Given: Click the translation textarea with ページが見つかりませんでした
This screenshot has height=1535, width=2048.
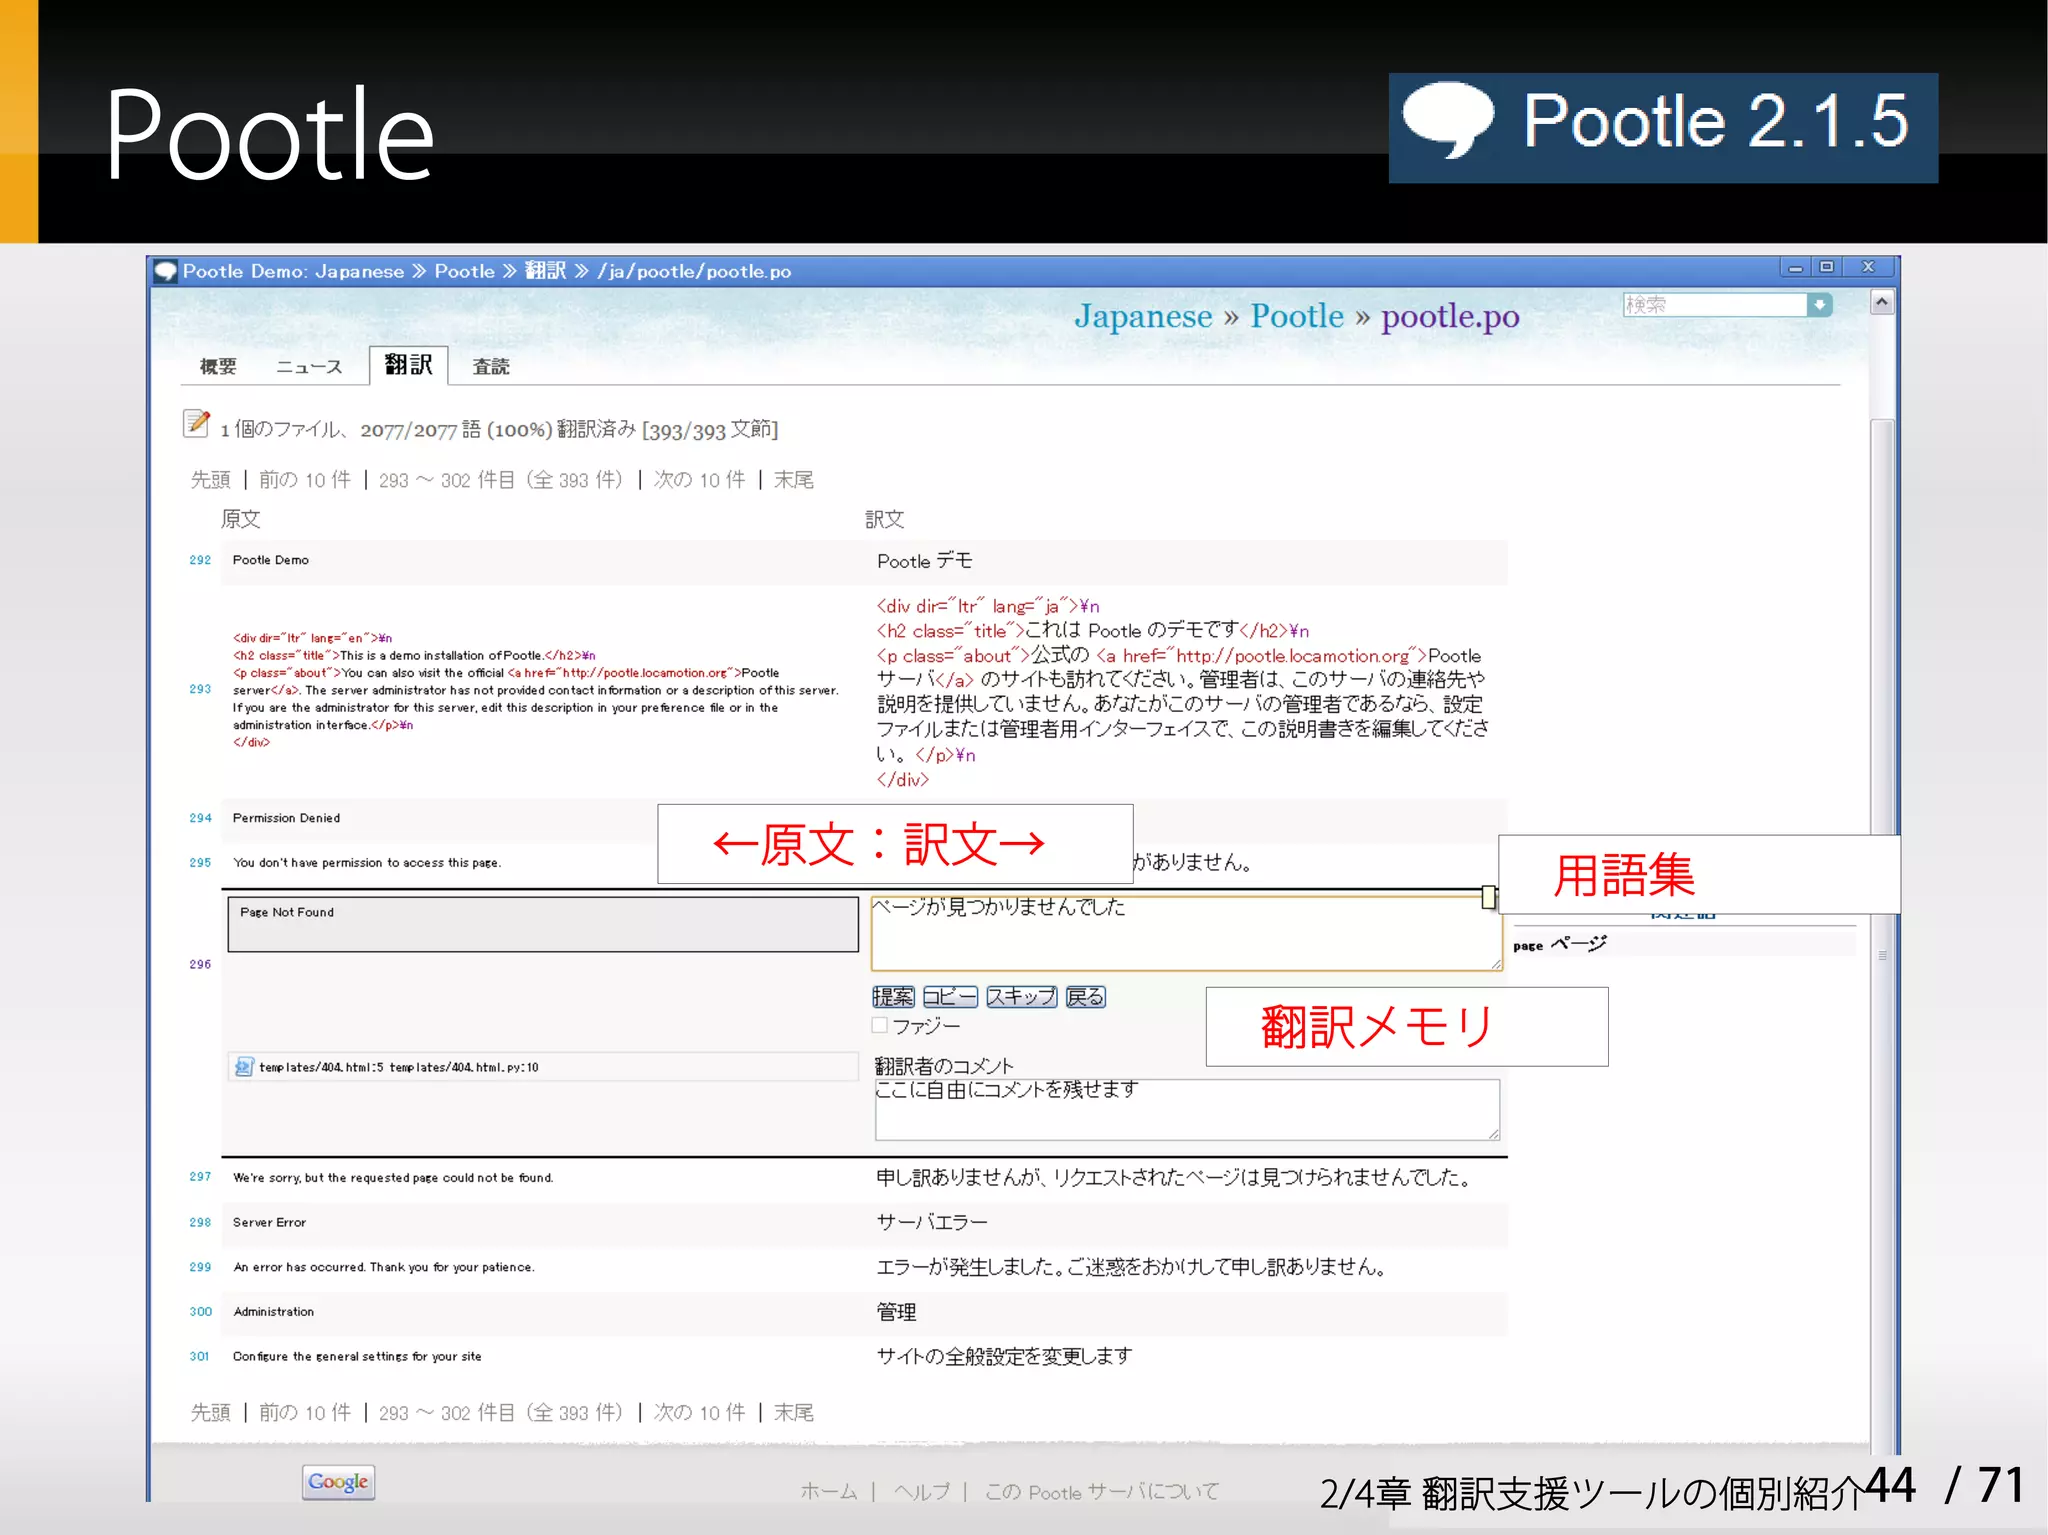Looking at the screenshot, I should click(1186, 933).
